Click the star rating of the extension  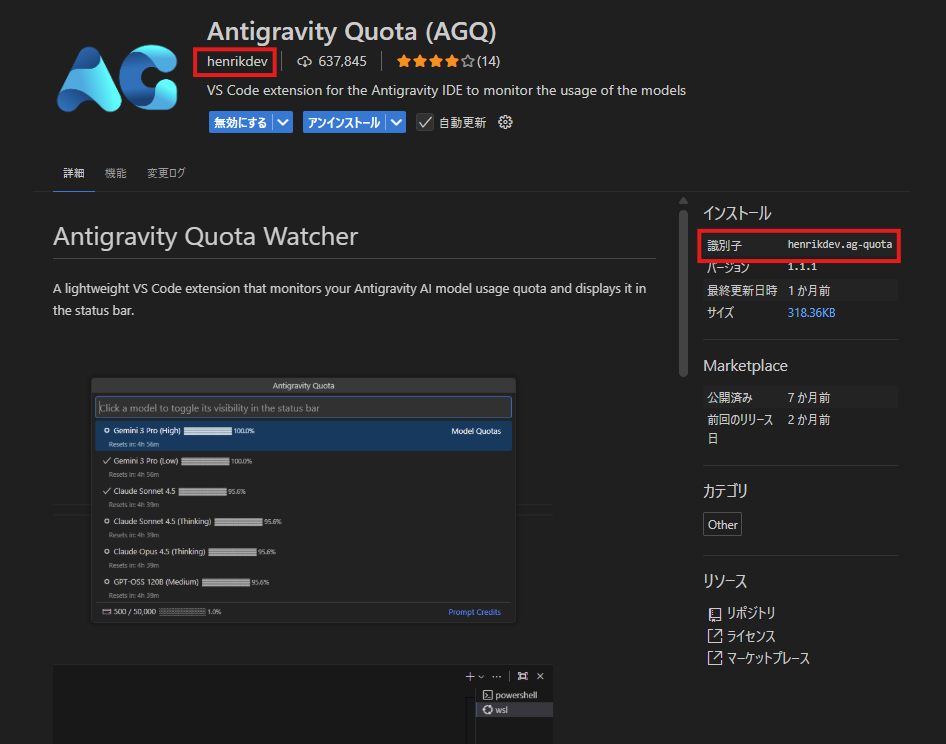tap(436, 62)
